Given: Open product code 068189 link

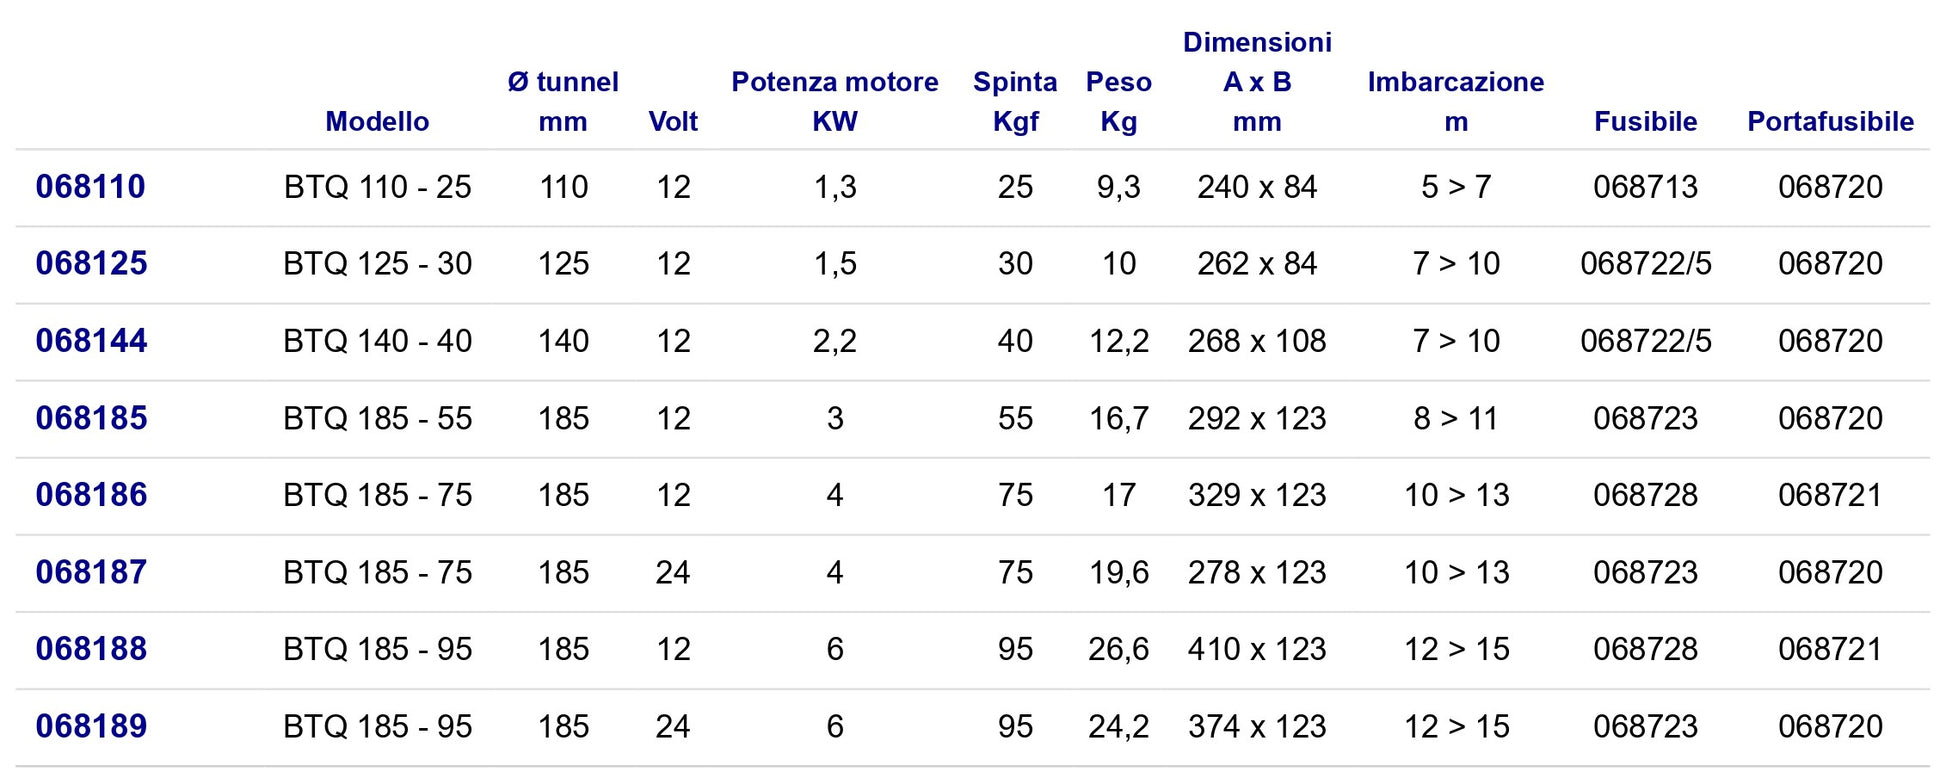Looking at the screenshot, I should click(91, 726).
